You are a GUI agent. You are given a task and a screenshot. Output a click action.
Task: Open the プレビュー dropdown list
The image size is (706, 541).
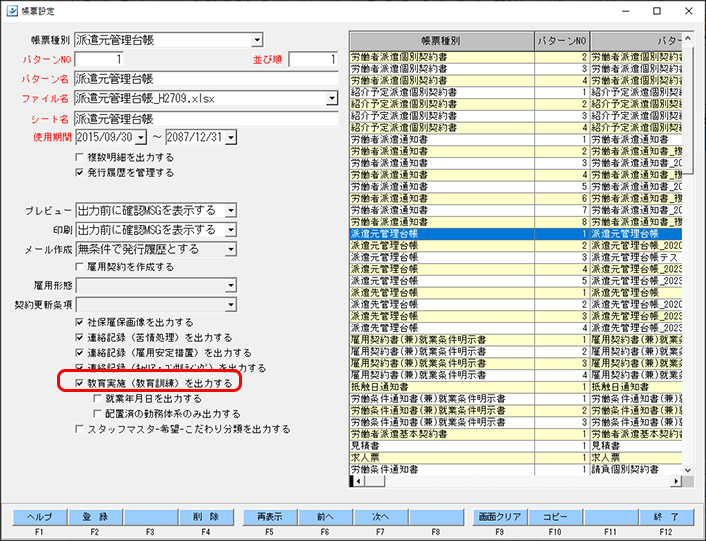(231, 210)
